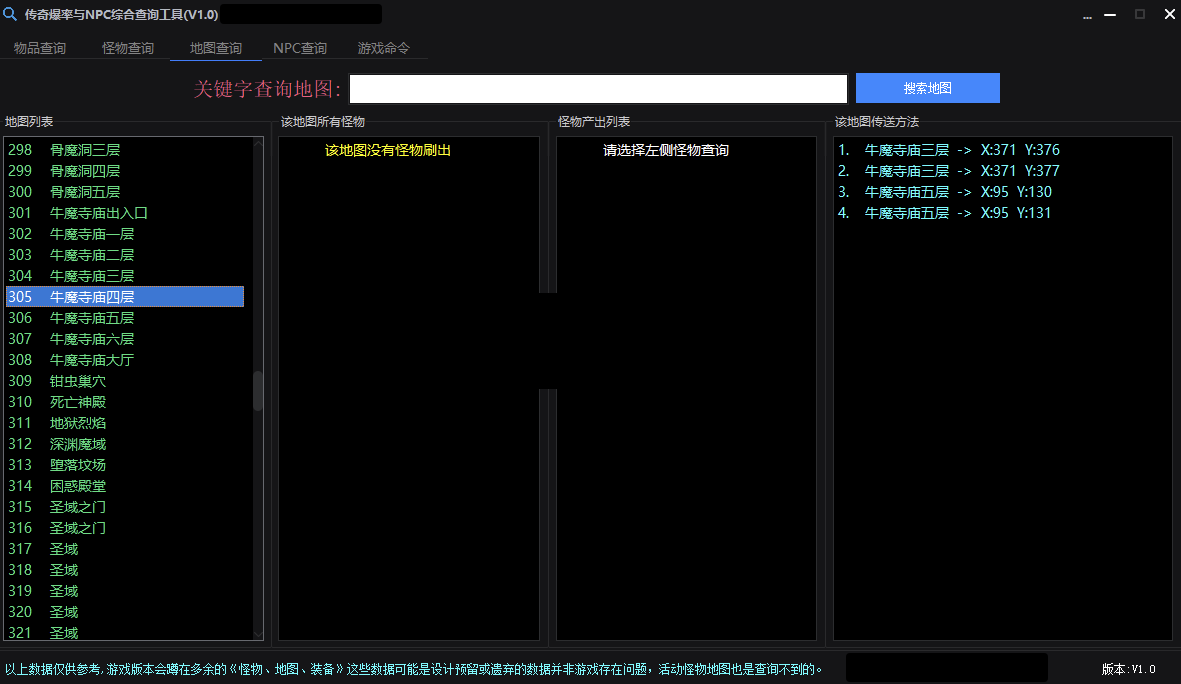Click the map list scrollbar thumb
Viewport: 1181px width, 684px height.
point(258,391)
